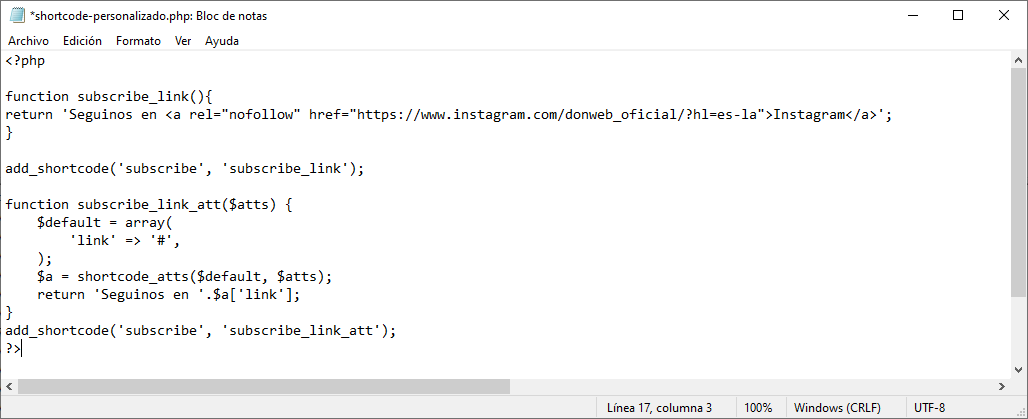
Task: Click the horizontal scrollbar left arrow
Action: point(9,386)
